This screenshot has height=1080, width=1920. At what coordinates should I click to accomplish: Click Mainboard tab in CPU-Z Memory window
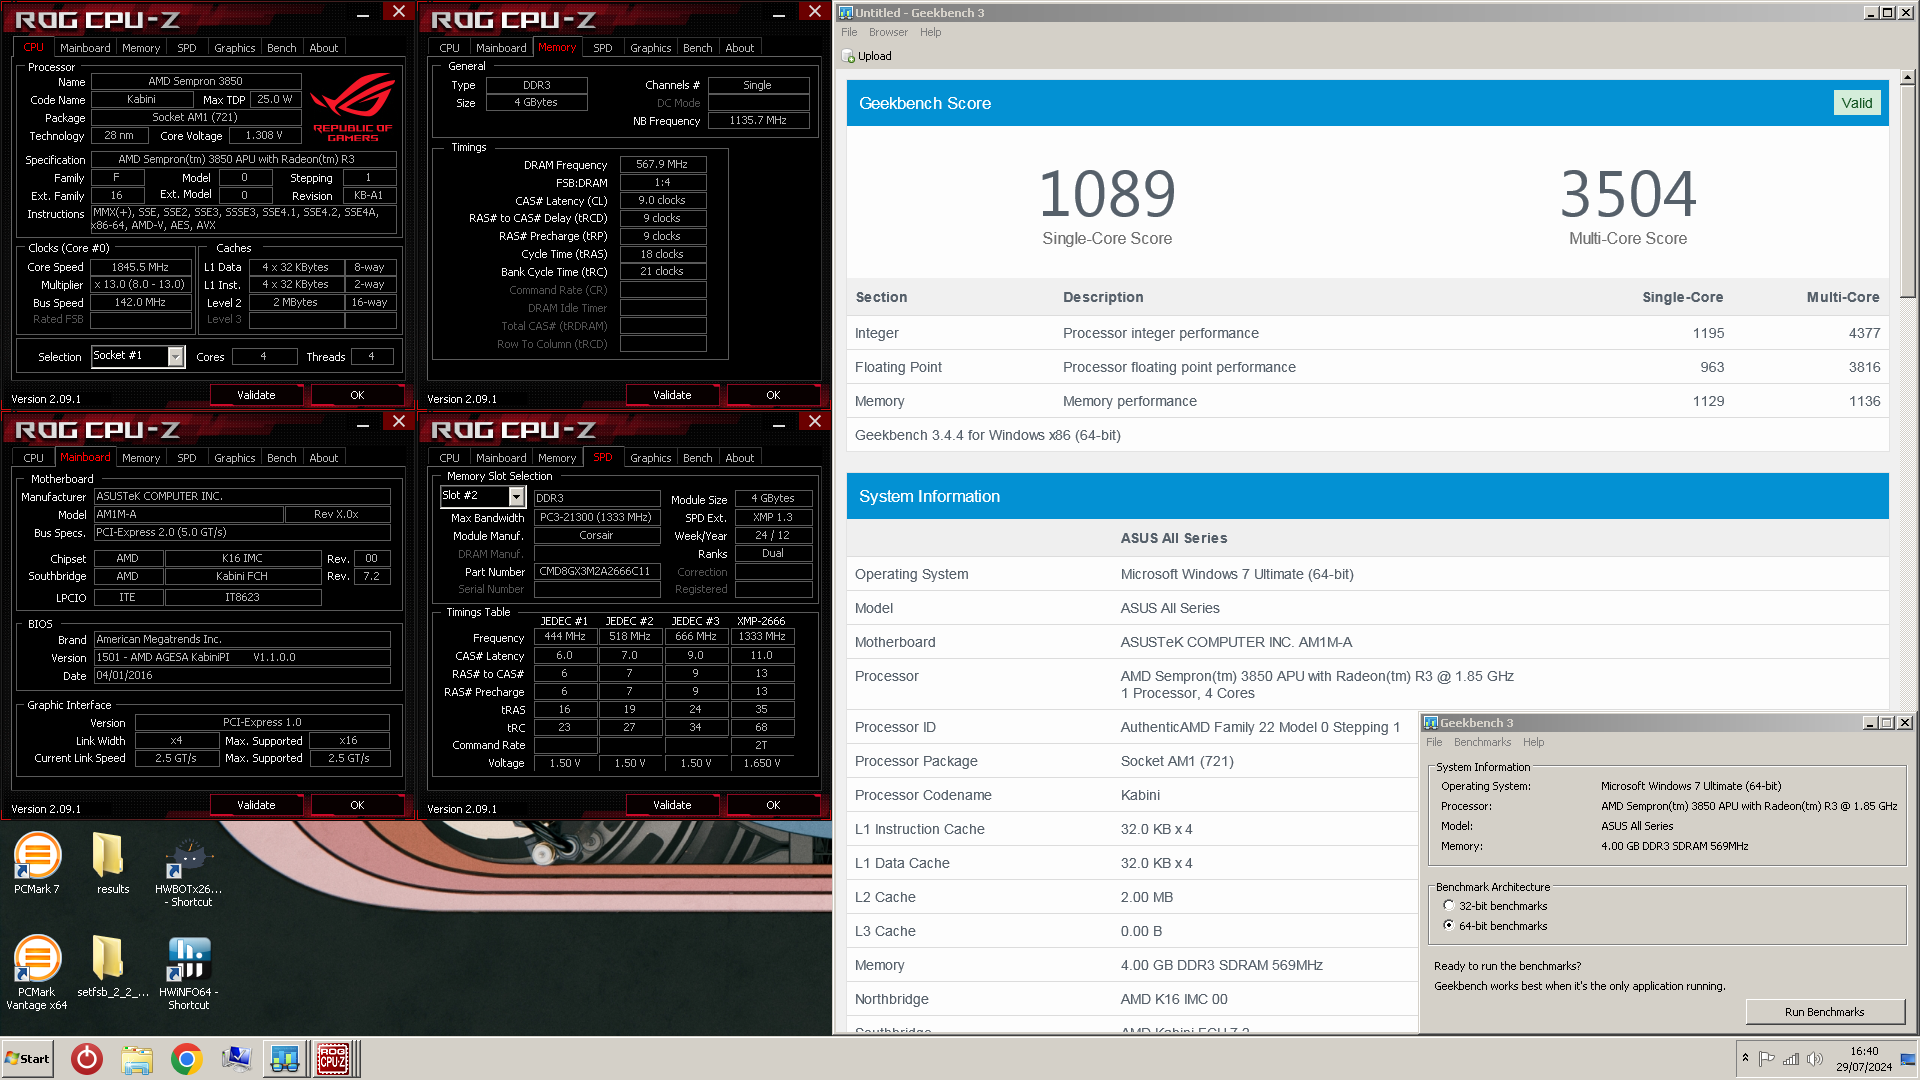[x=501, y=48]
